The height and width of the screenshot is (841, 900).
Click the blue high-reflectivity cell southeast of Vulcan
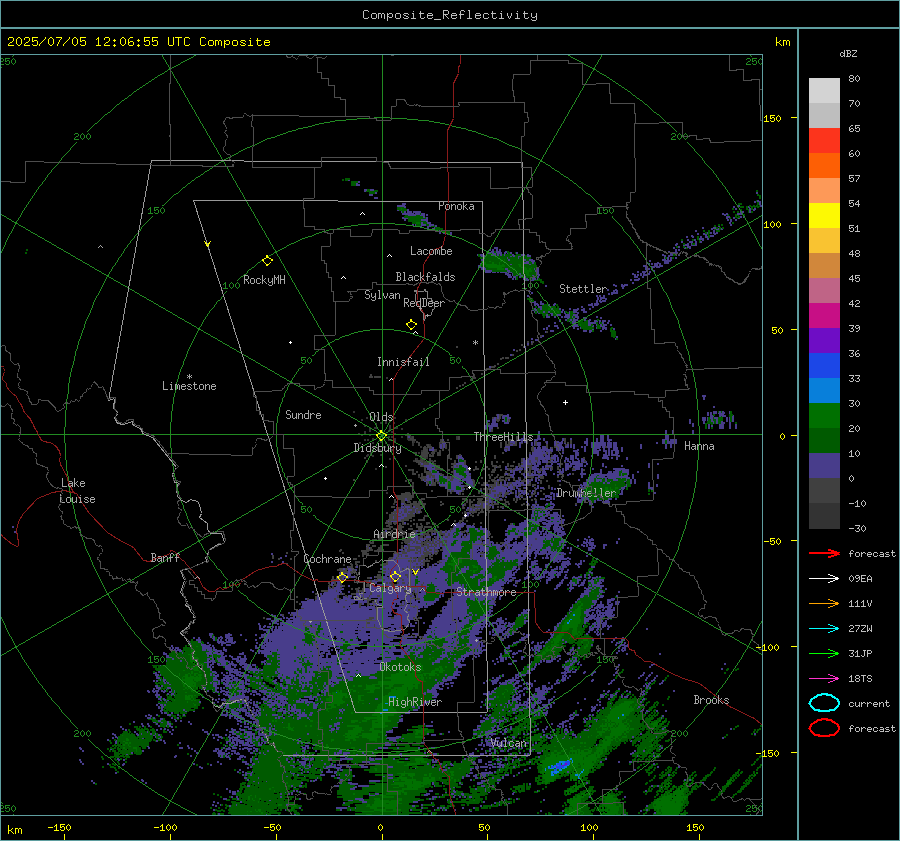(x=560, y=766)
